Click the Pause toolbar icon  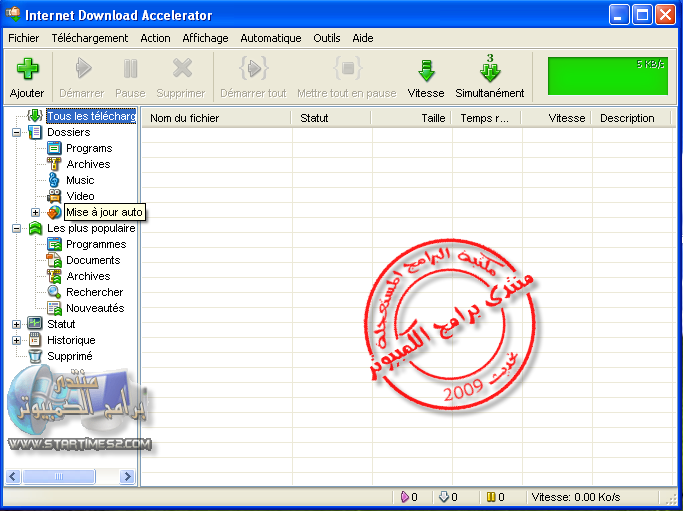coord(130,68)
